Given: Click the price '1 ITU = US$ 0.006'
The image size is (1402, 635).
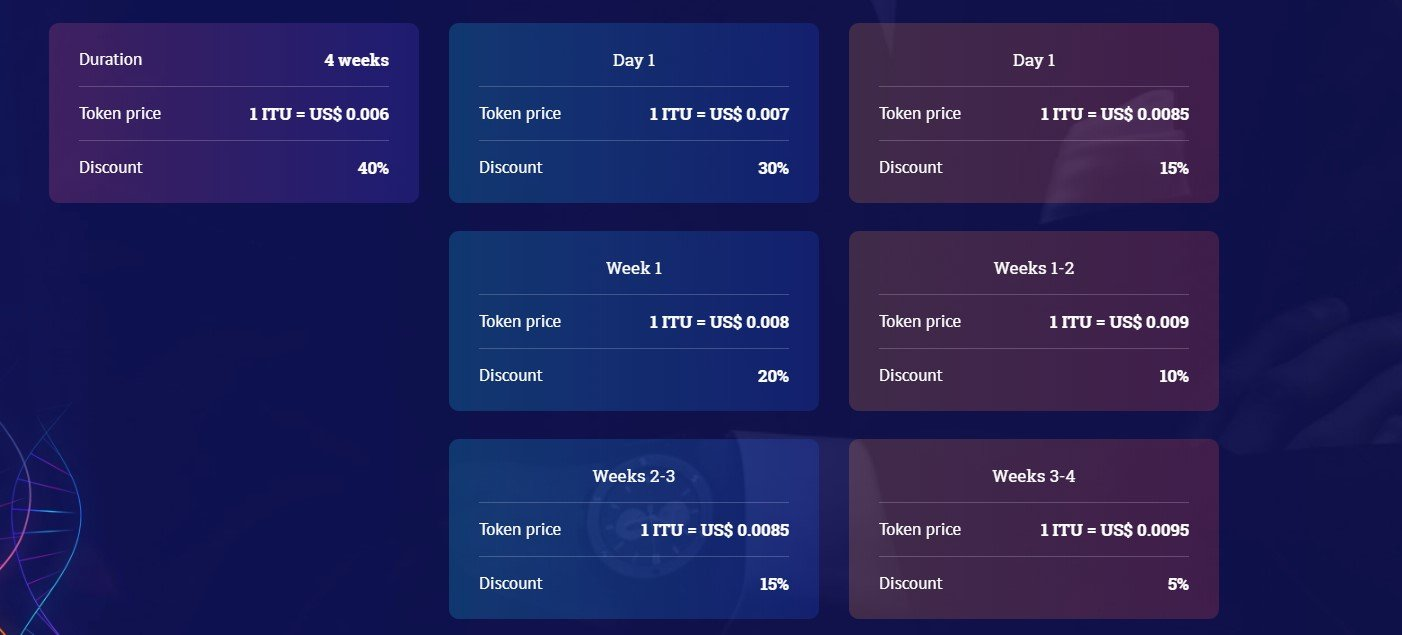Looking at the screenshot, I should click(x=319, y=114).
